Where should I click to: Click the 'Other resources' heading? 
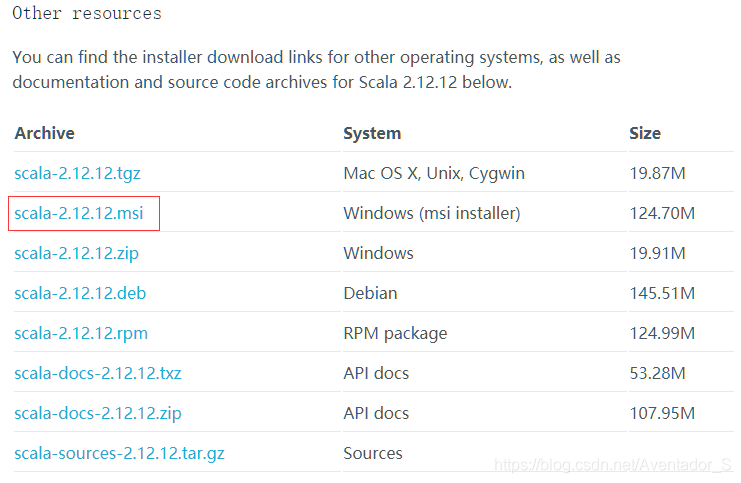(x=87, y=14)
